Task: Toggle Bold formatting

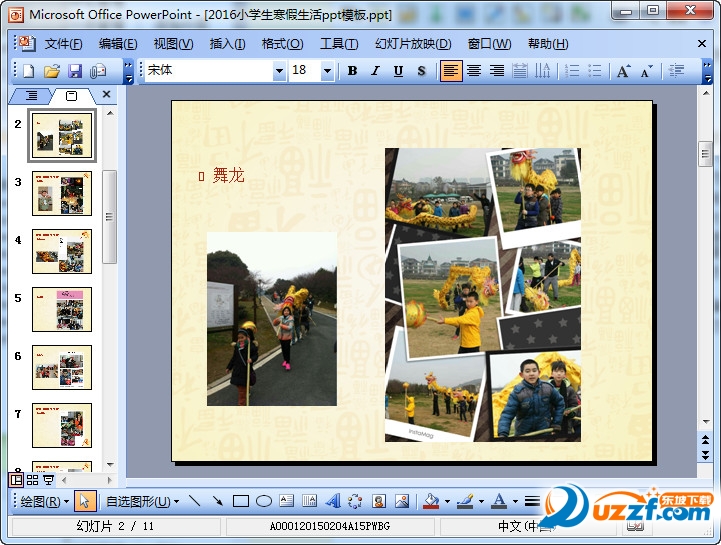Action: pyautogui.click(x=352, y=71)
